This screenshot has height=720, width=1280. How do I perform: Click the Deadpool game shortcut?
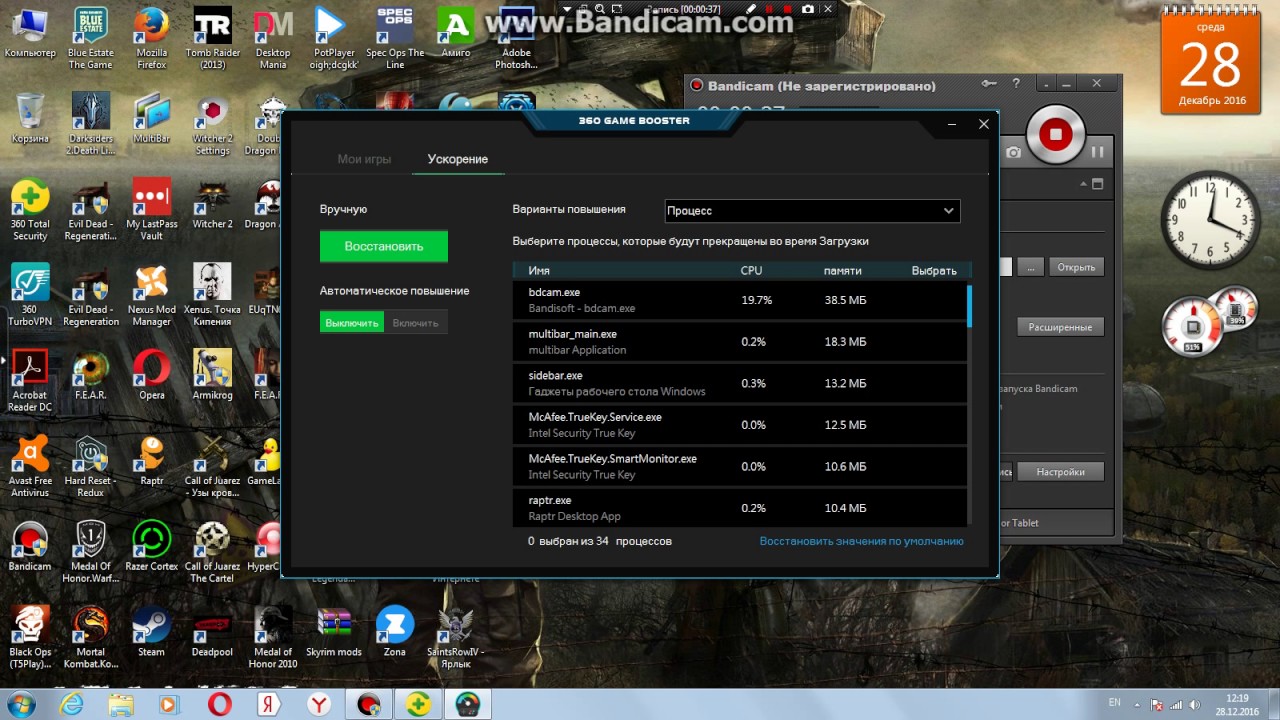212,632
